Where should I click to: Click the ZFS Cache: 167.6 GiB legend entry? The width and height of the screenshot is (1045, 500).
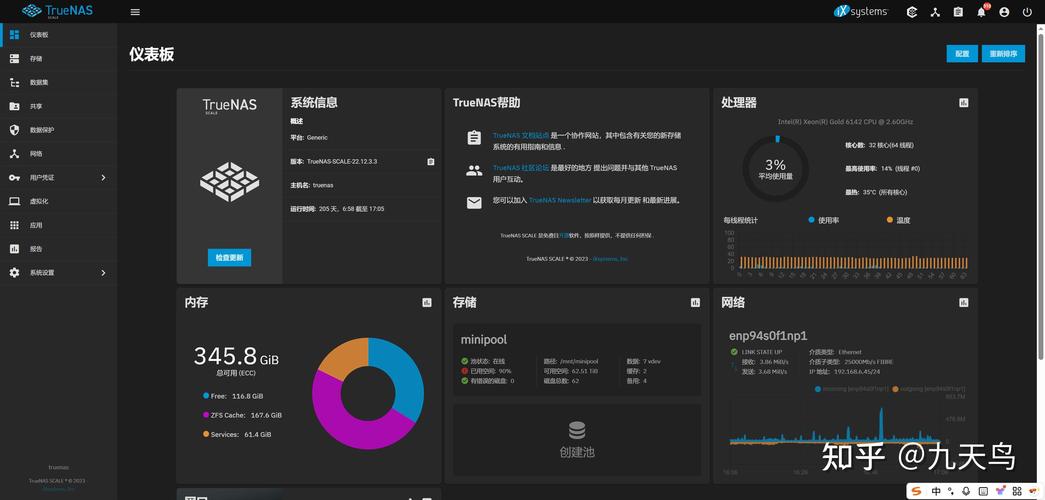coord(243,415)
